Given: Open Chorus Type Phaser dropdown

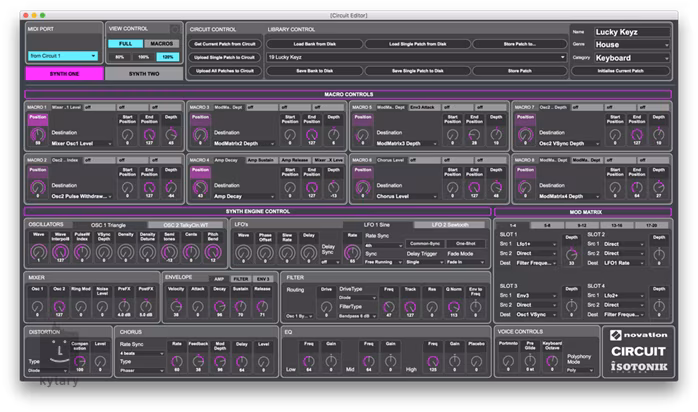Looking at the screenshot, I should click(x=142, y=370).
